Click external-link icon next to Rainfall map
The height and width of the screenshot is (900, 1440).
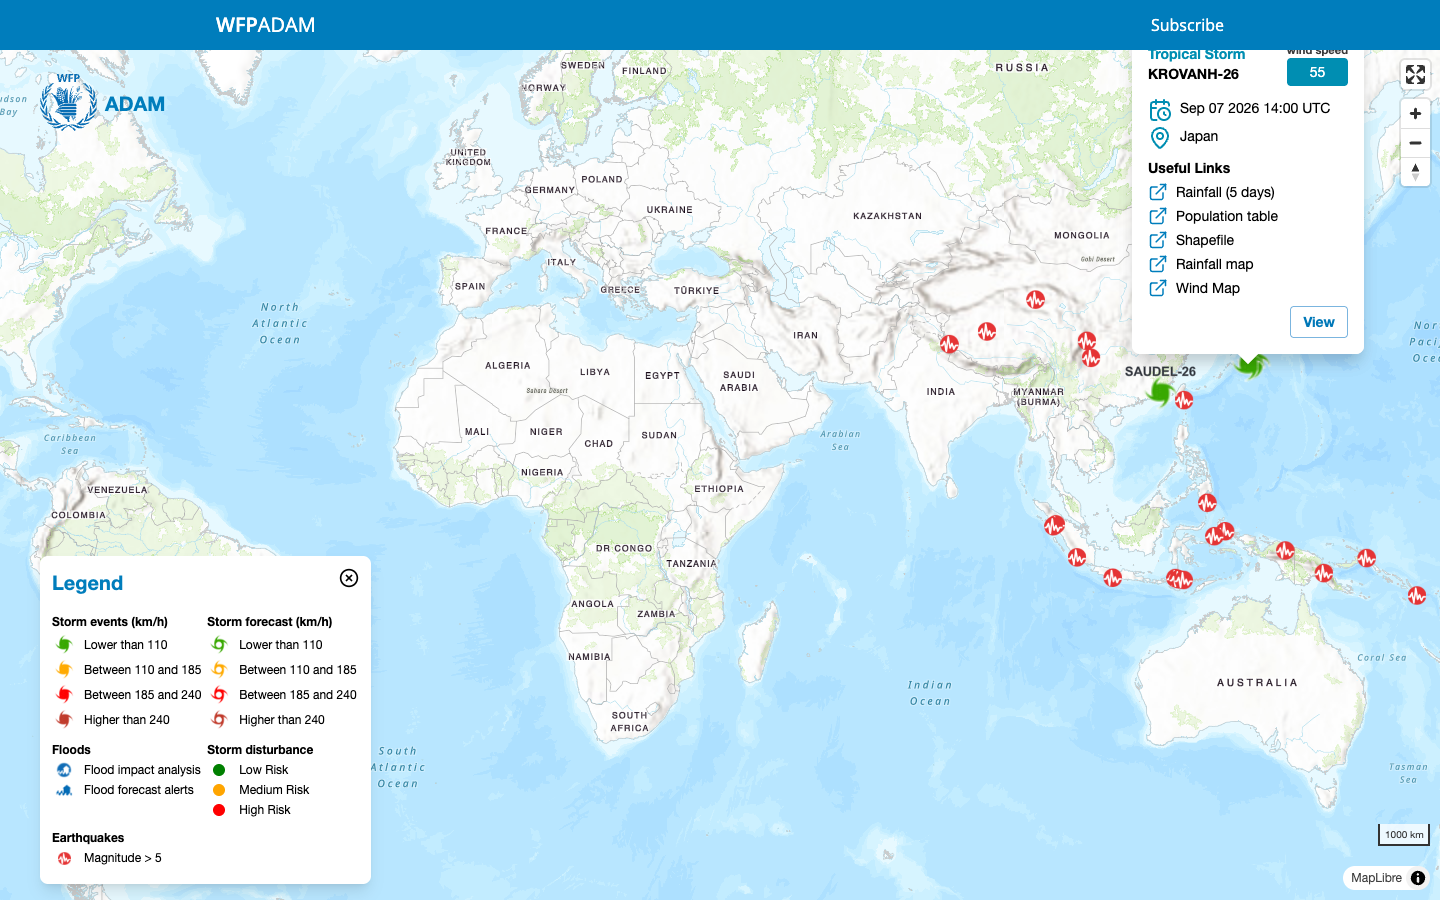click(1158, 264)
